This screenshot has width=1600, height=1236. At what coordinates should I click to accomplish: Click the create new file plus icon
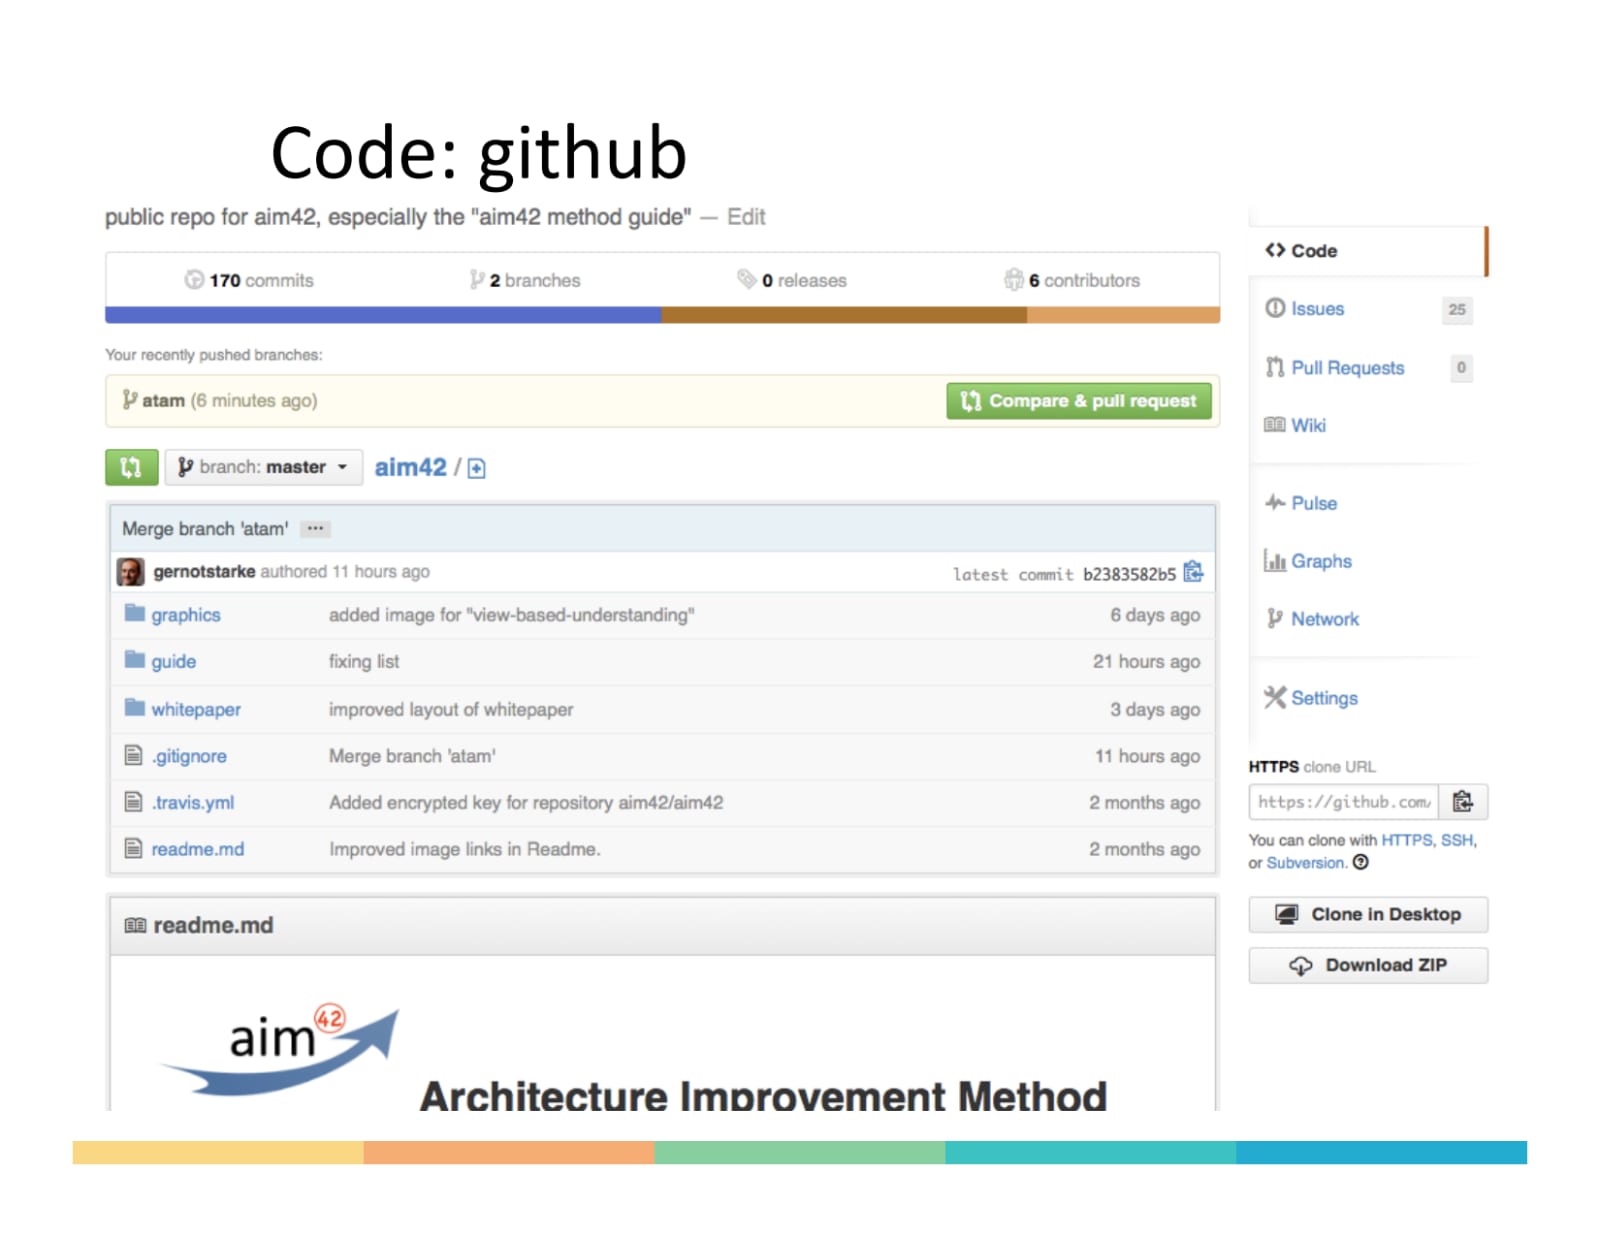[x=477, y=468]
